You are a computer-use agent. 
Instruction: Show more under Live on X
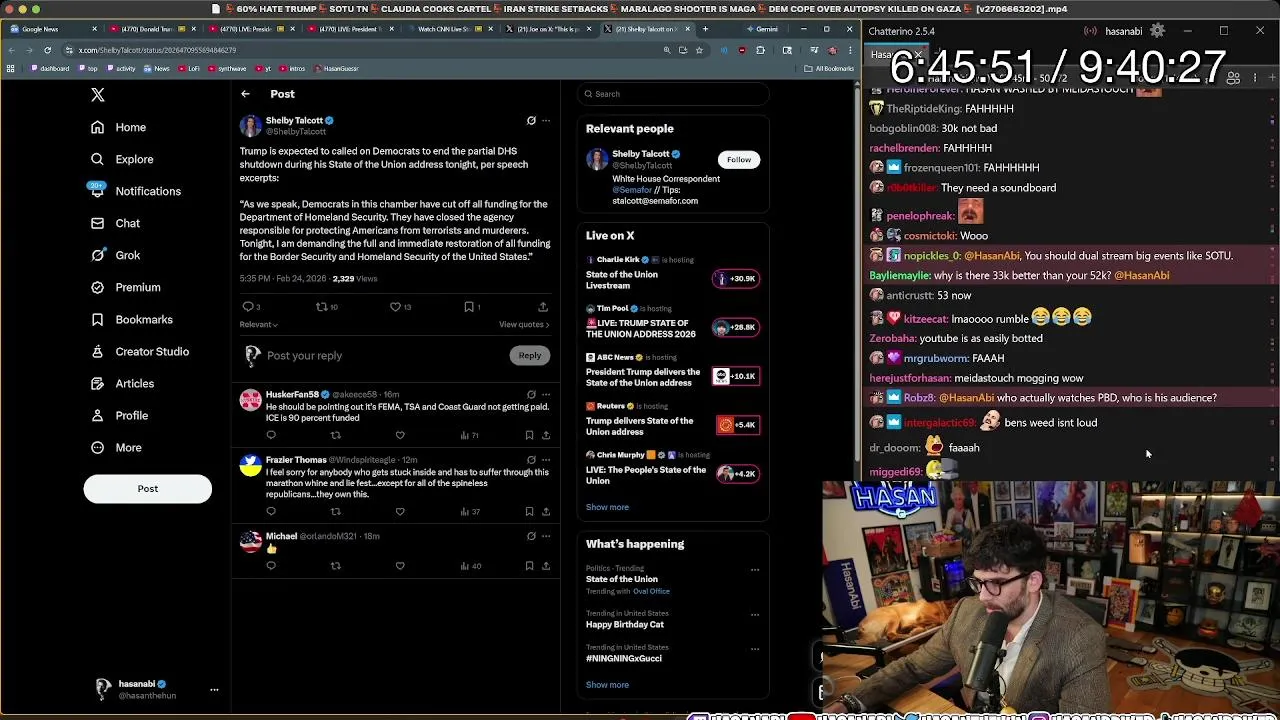tap(607, 507)
